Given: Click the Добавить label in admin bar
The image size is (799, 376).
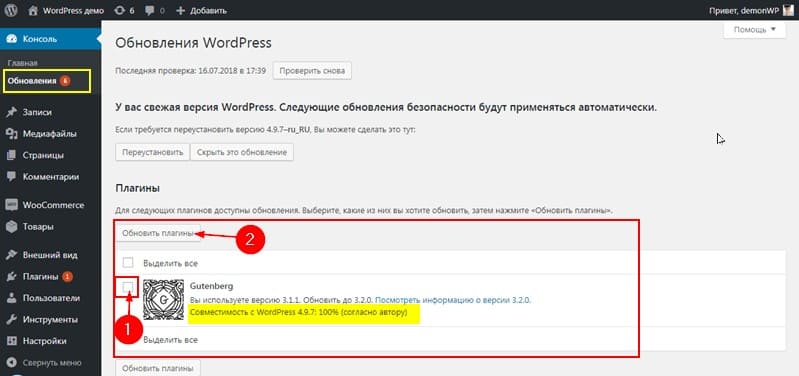Looking at the screenshot, I should pyautogui.click(x=208, y=10).
